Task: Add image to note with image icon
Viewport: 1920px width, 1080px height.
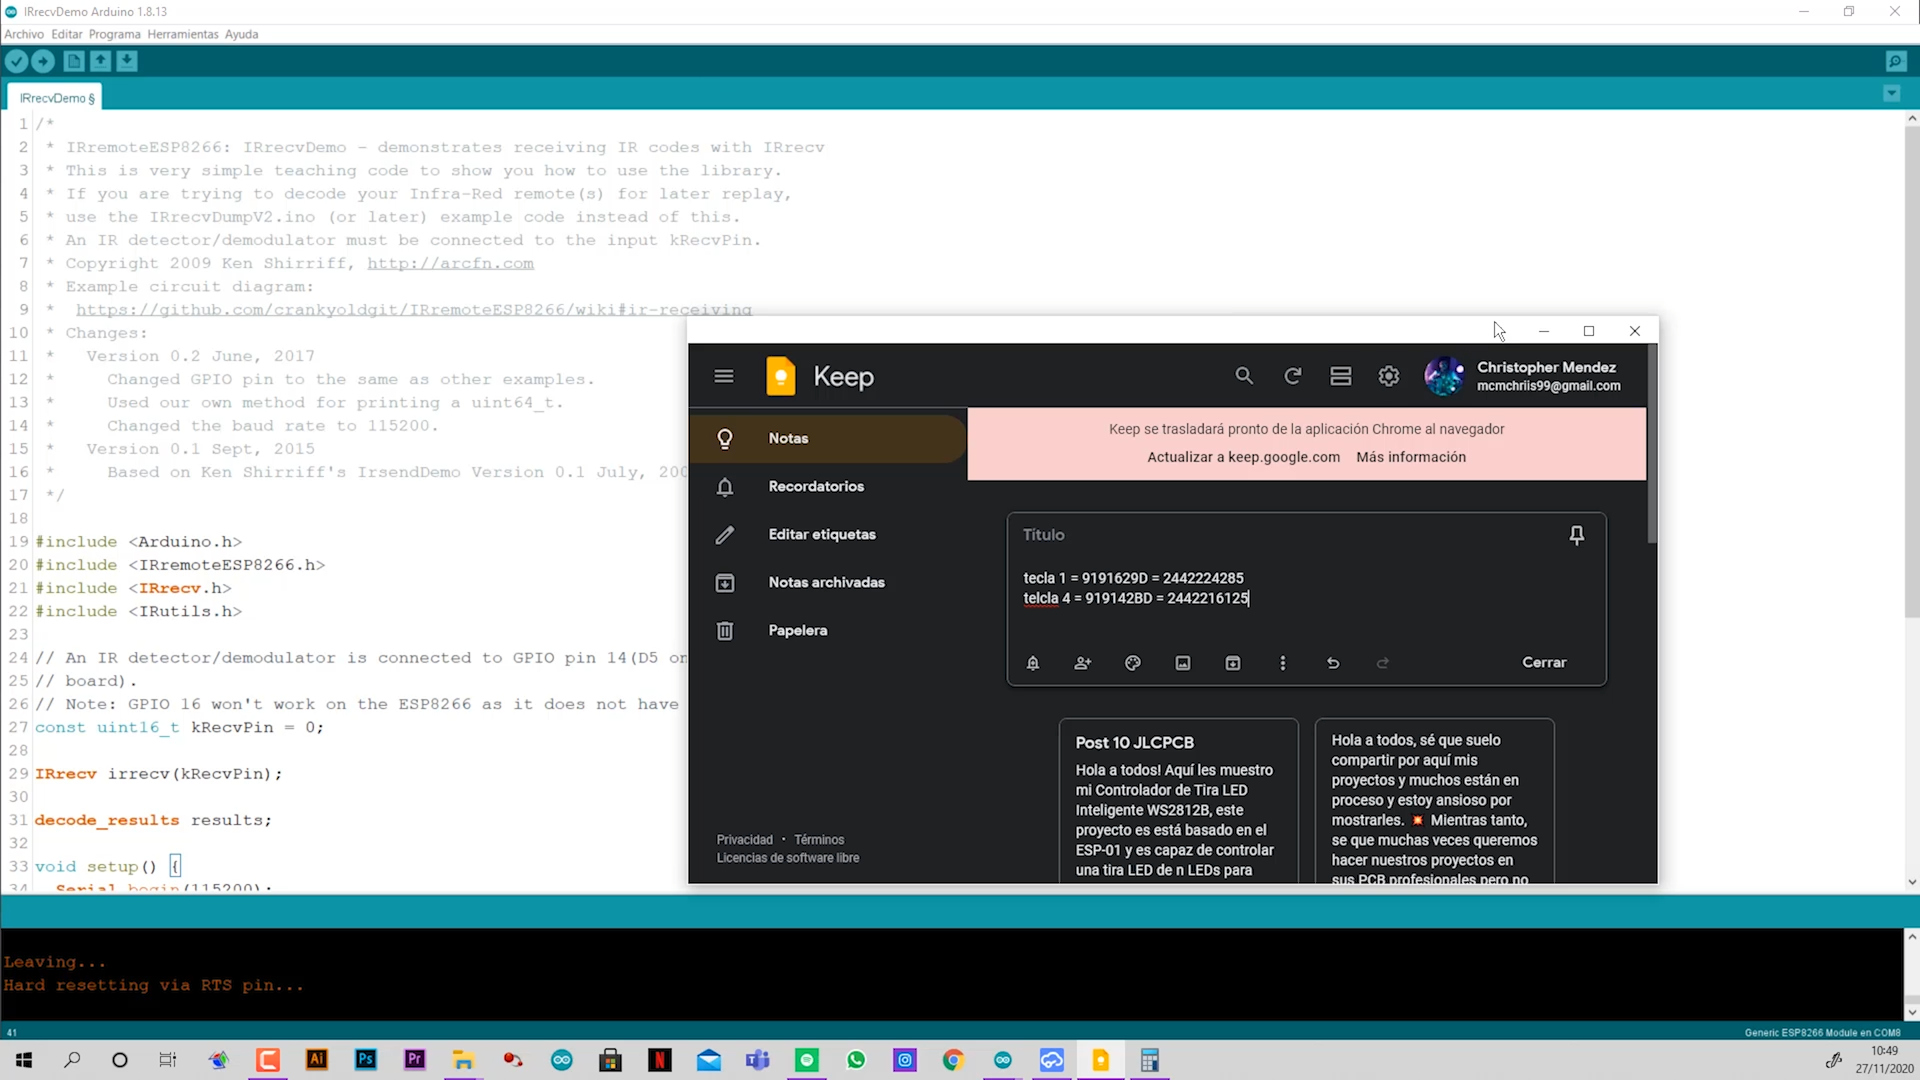Action: 1183,663
